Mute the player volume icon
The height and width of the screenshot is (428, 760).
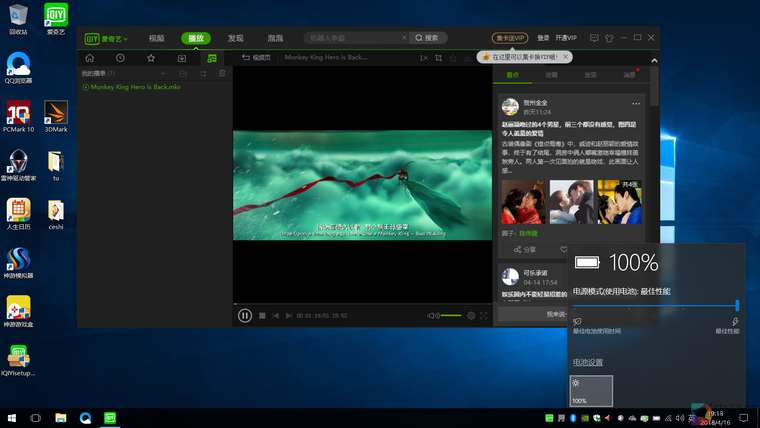click(x=433, y=316)
